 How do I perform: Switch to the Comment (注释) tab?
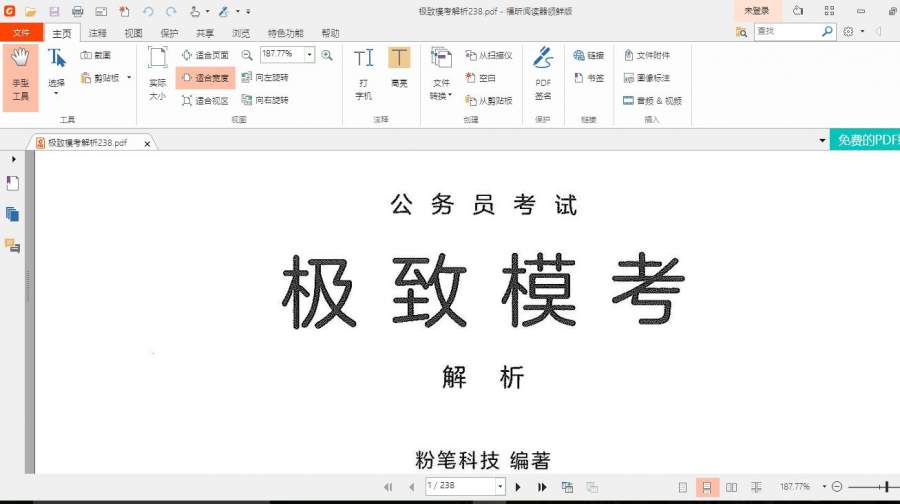pyautogui.click(x=98, y=33)
